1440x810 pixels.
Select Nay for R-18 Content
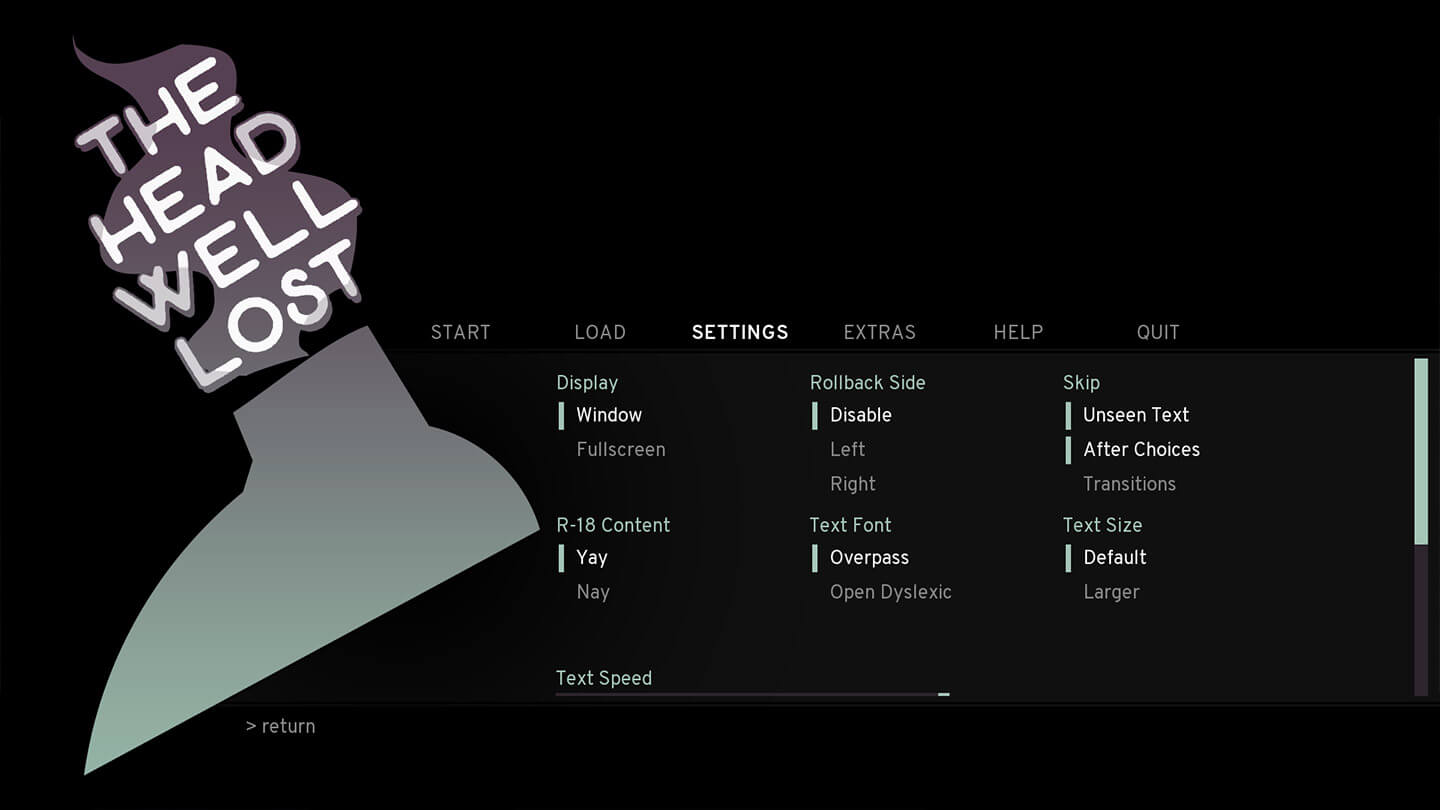[593, 592]
